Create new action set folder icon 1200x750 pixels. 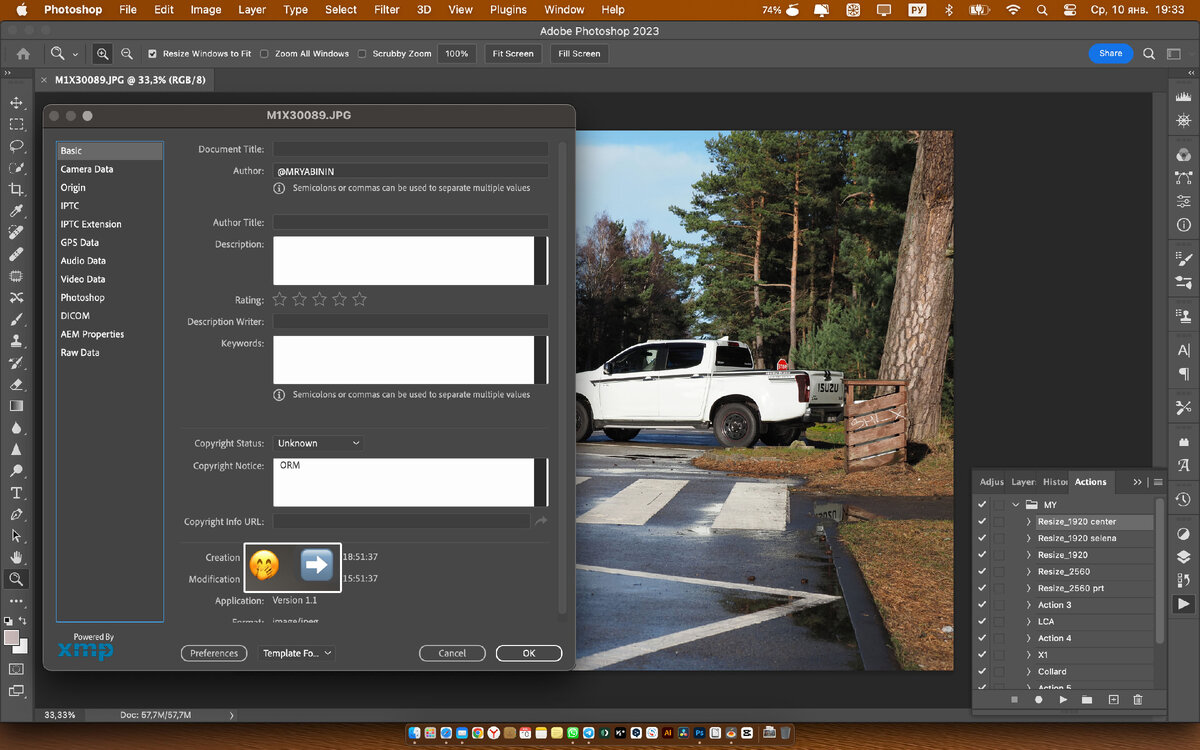coord(1087,700)
